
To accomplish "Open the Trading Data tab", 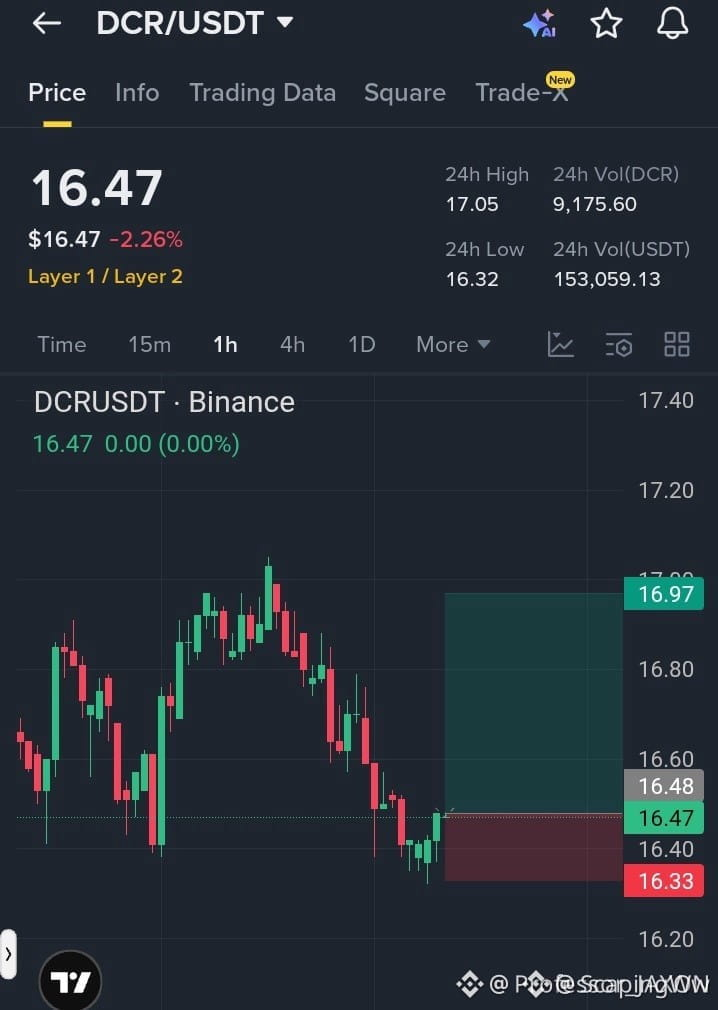I will click(x=263, y=93).
